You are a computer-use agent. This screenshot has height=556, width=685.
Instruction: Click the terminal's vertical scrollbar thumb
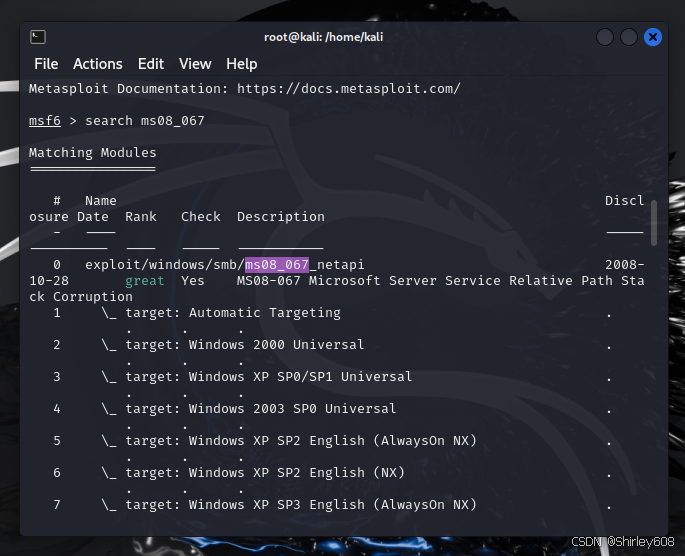(654, 223)
